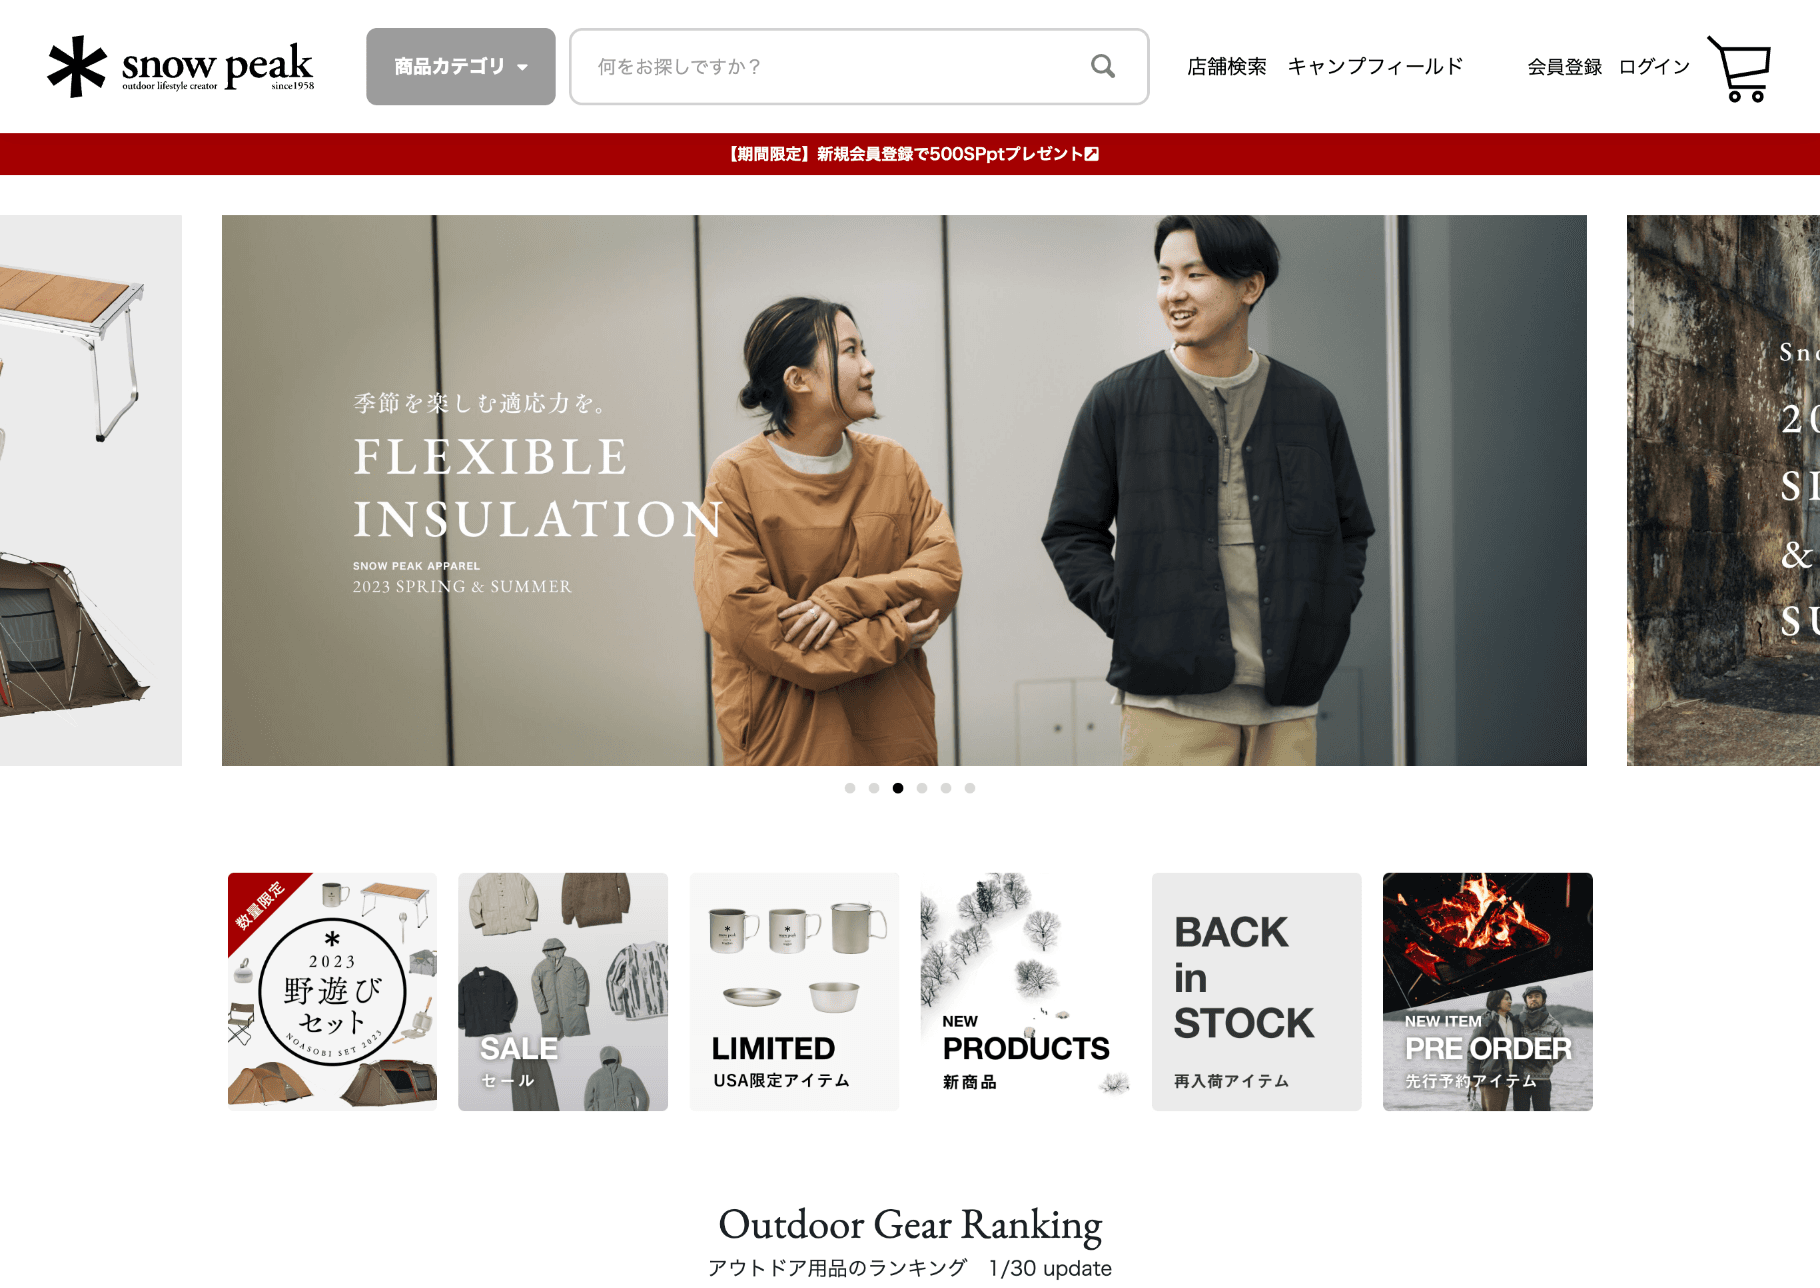The width and height of the screenshot is (1820, 1288).
Task: Click ログイン login link
Action: [1654, 66]
